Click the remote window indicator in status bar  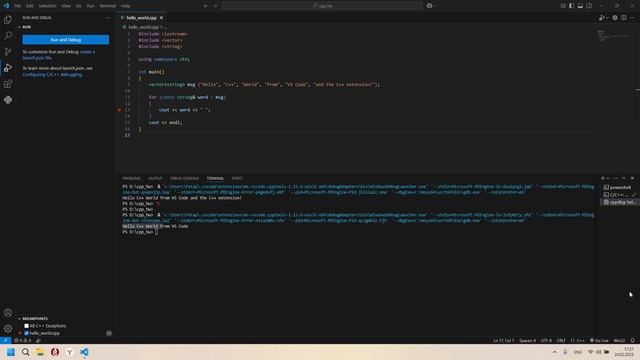coord(5,340)
